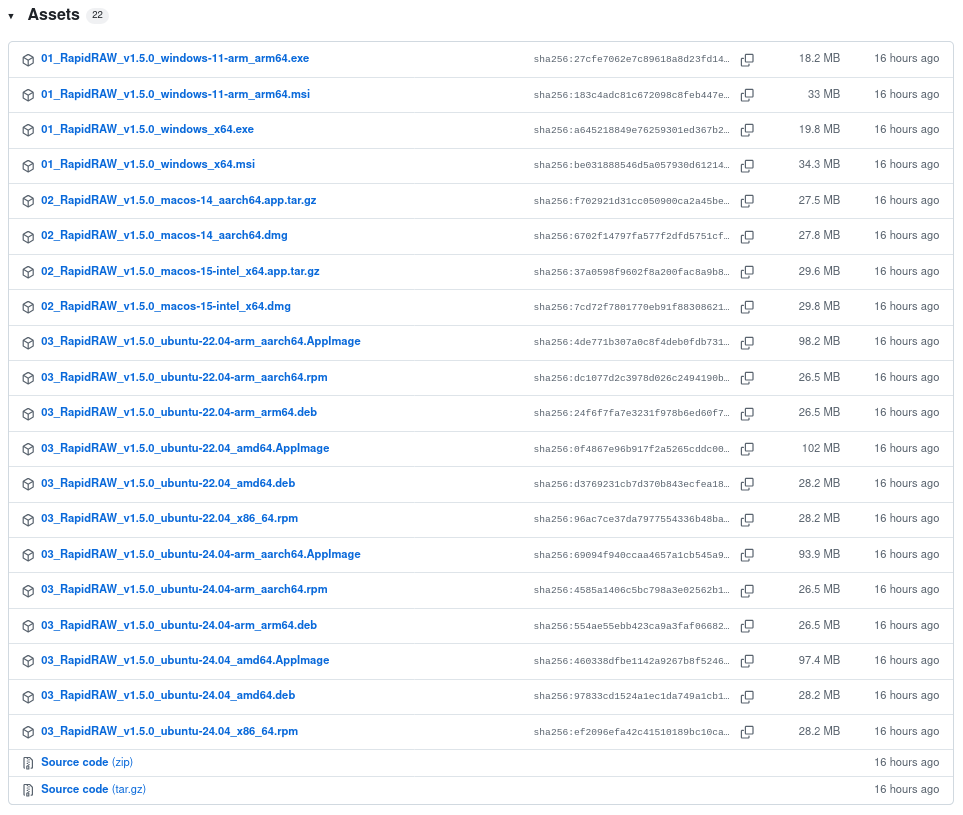Screen dimensions: 963x815
Task: Copy SHA256 for ubuntu-24.04_x86_64.rpm
Action: 747,731
